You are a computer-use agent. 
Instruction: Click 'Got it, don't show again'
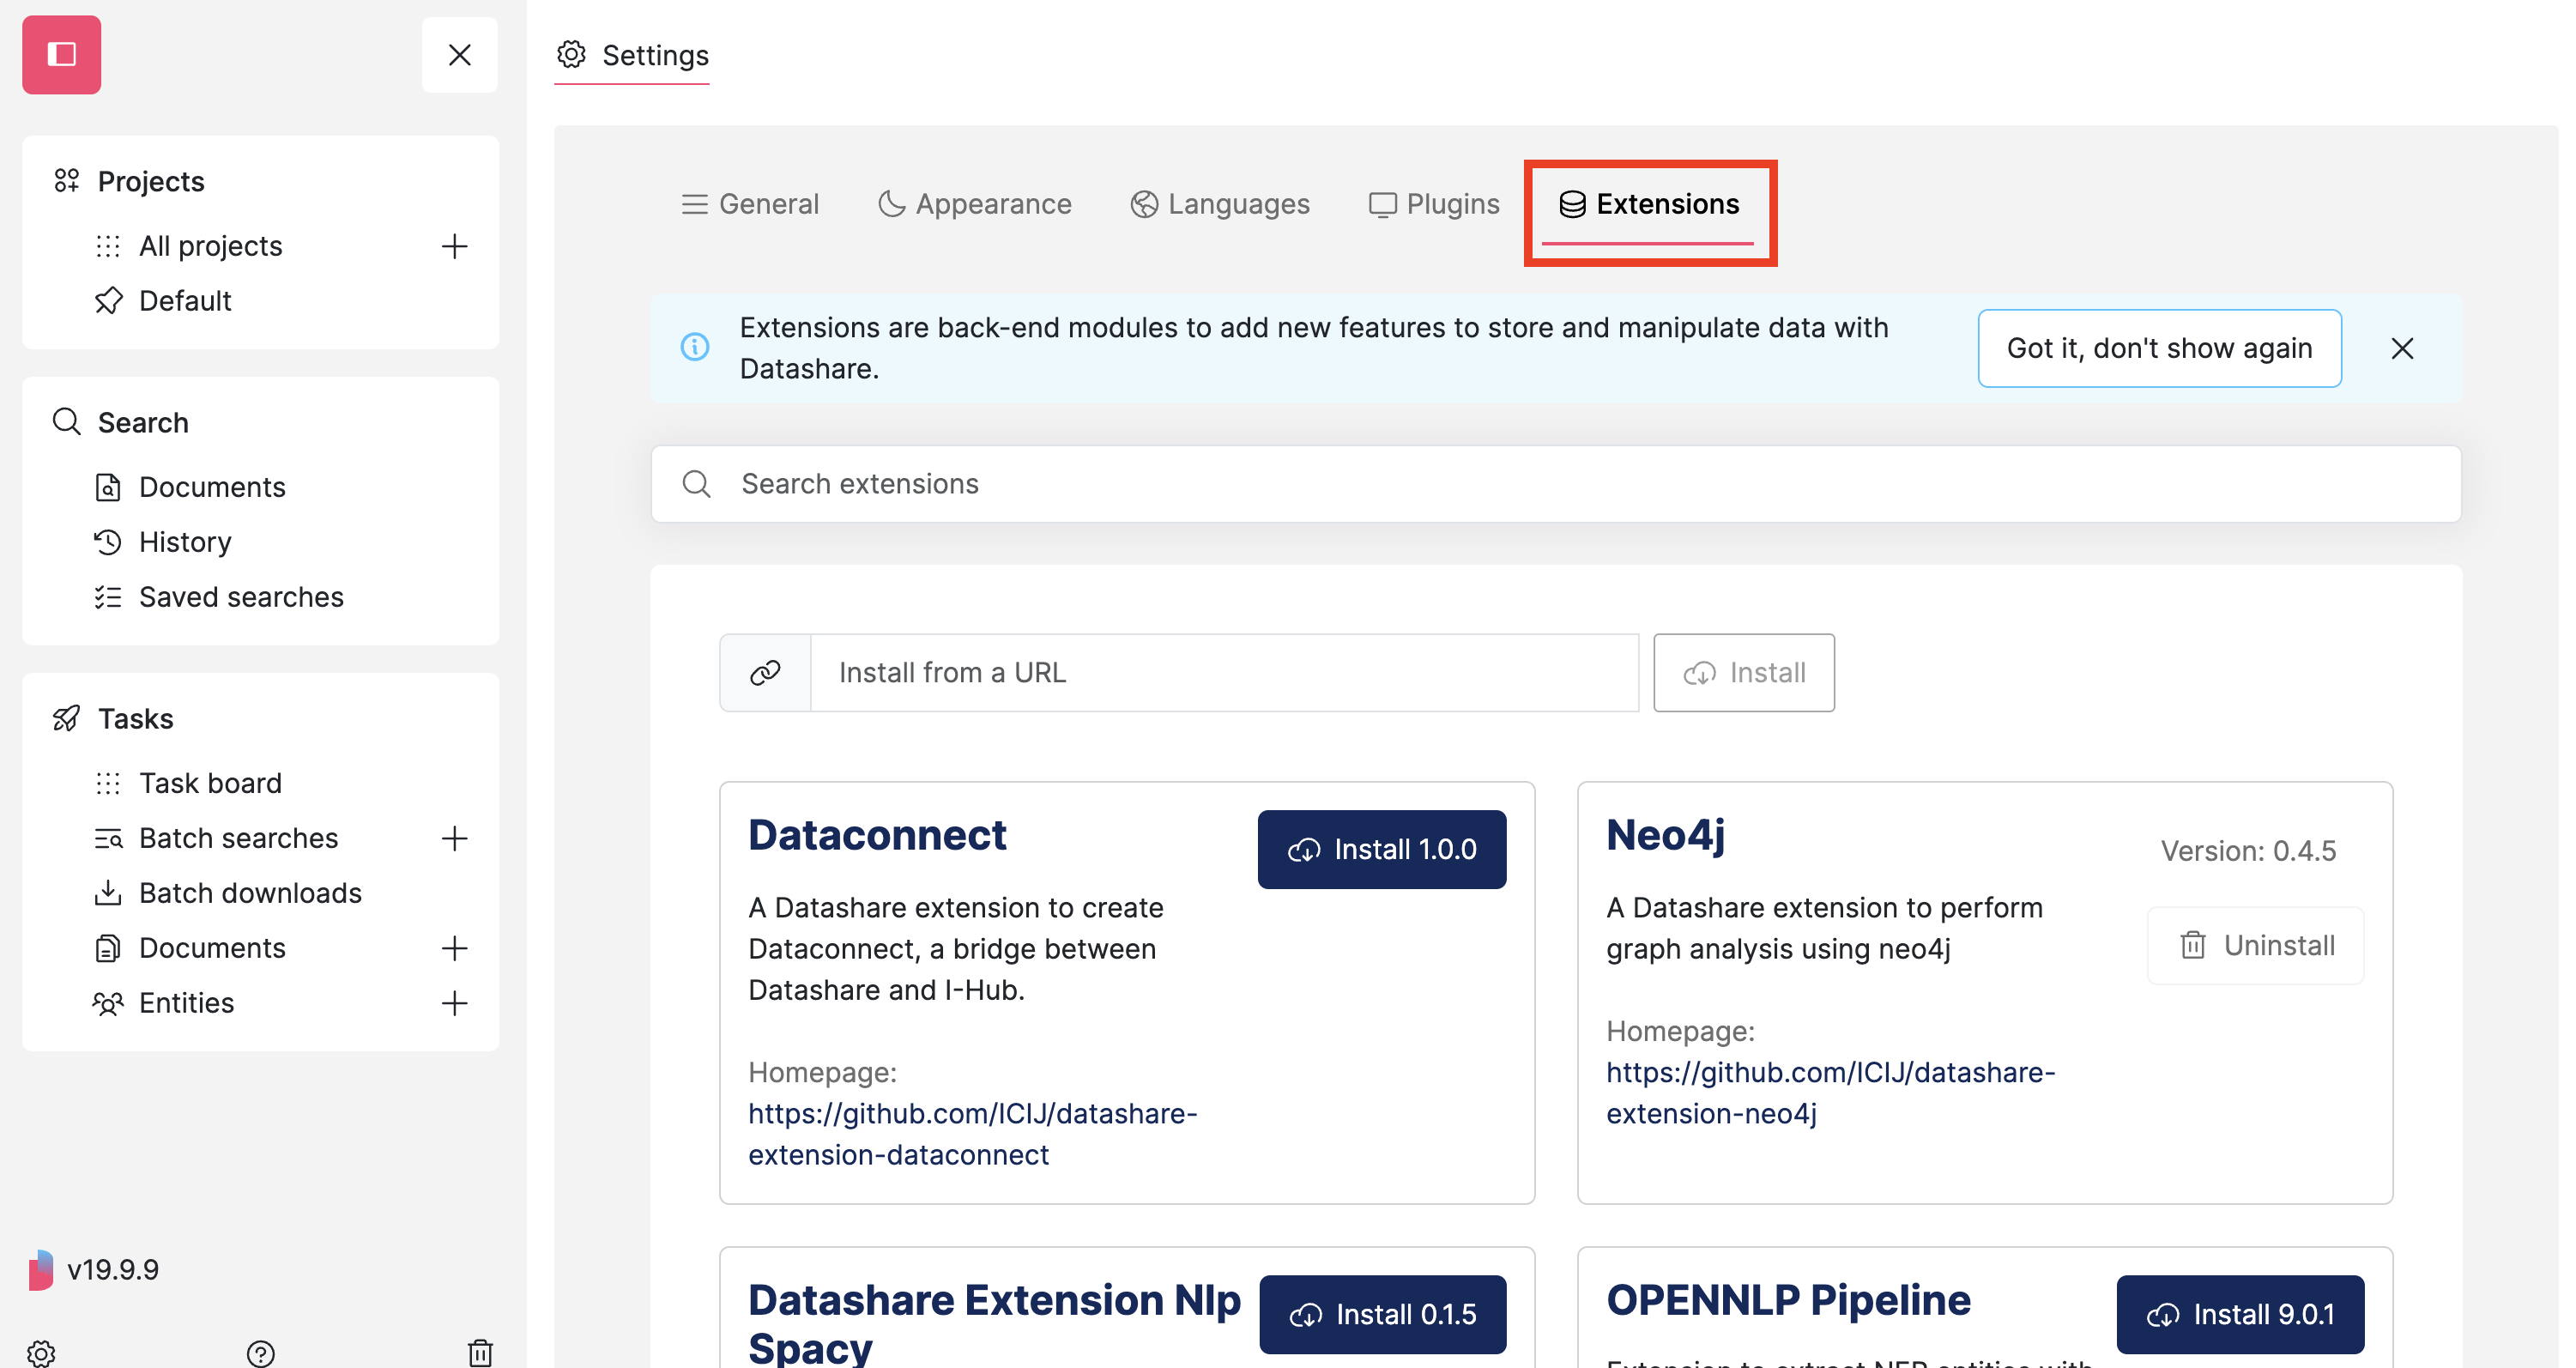[x=2159, y=348]
